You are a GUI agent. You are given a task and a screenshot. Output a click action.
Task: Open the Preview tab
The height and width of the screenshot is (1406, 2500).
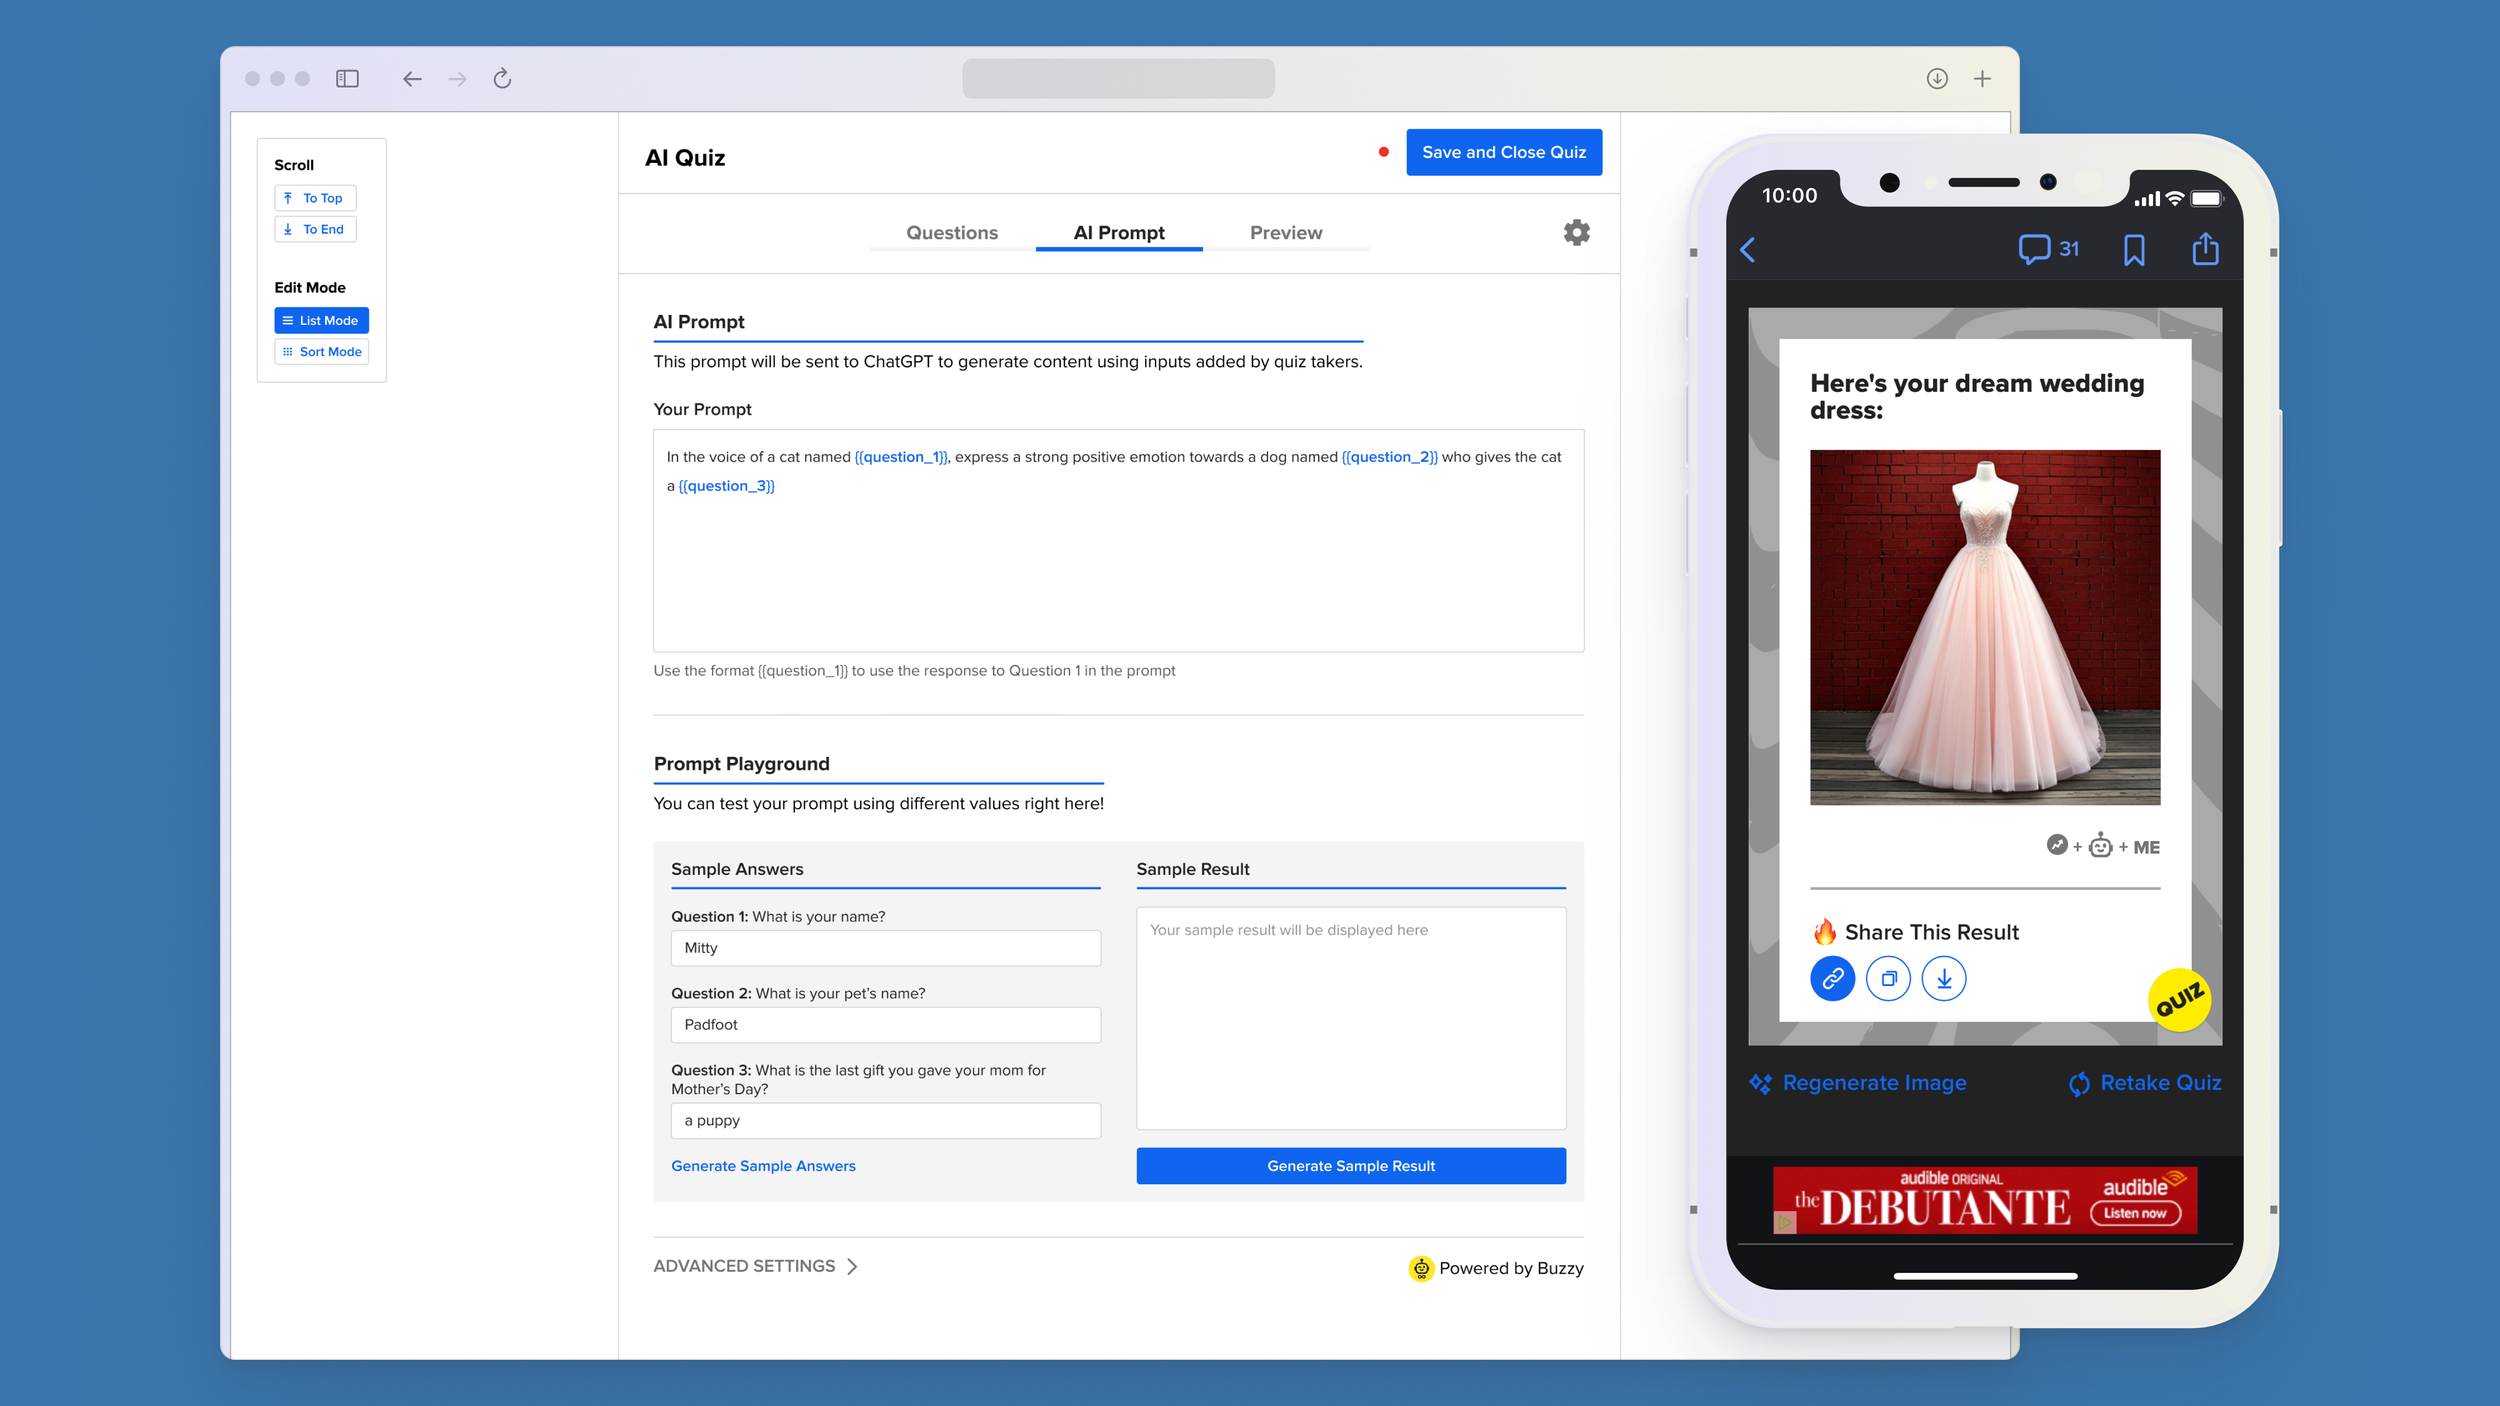click(x=1285, y=233)
